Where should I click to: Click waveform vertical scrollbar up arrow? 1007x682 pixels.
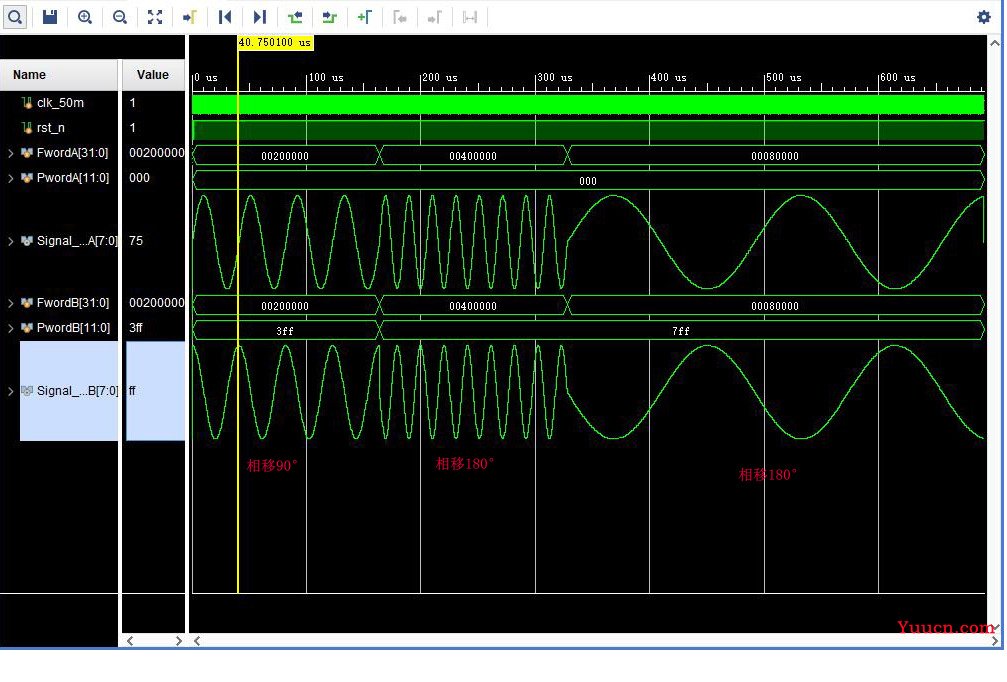tap(995, 43)
